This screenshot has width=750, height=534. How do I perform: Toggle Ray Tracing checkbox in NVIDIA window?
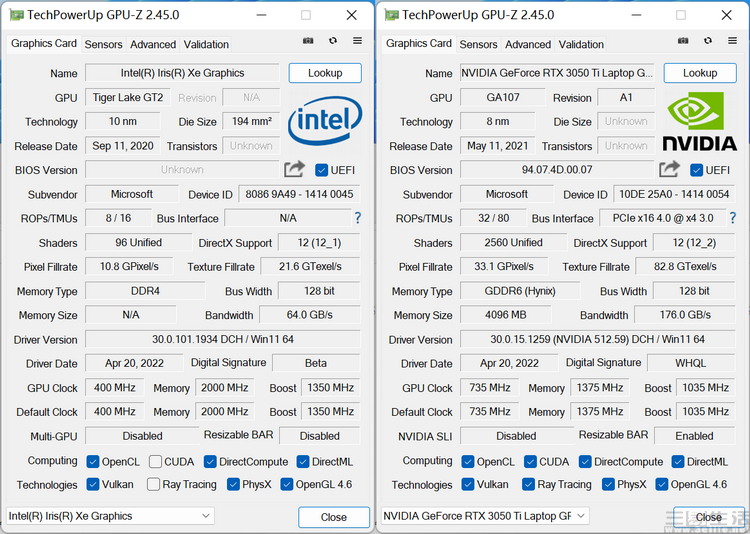click(528, 484)
